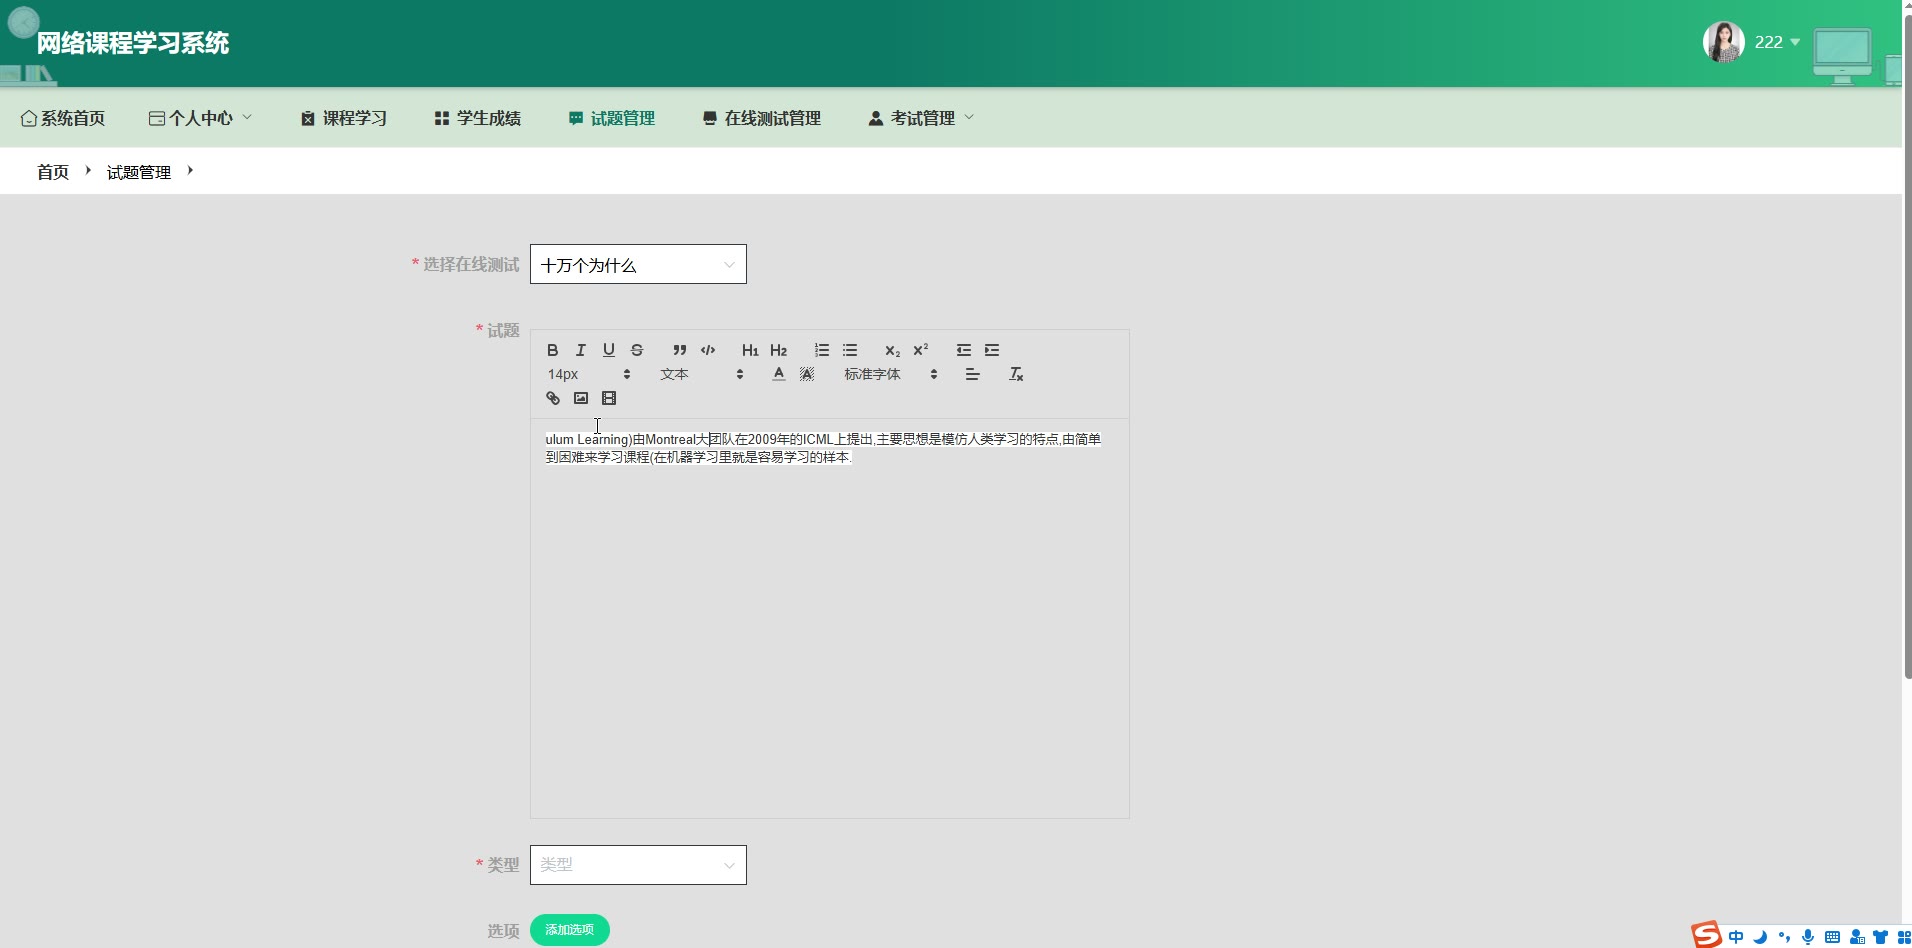This screenshot has height=948, width=1912.
Task: Open the IME toolbox grid icon
Action: (x=1904, y=937)
